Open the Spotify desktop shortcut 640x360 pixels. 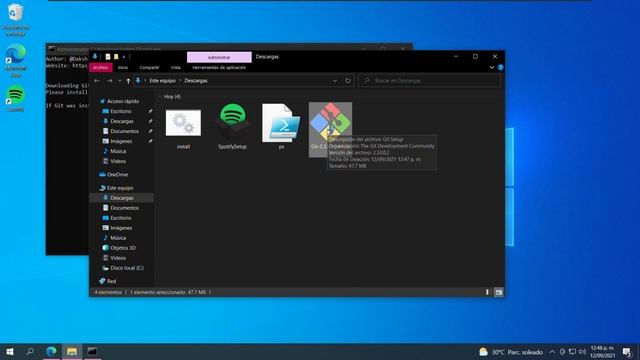(16, 98)
